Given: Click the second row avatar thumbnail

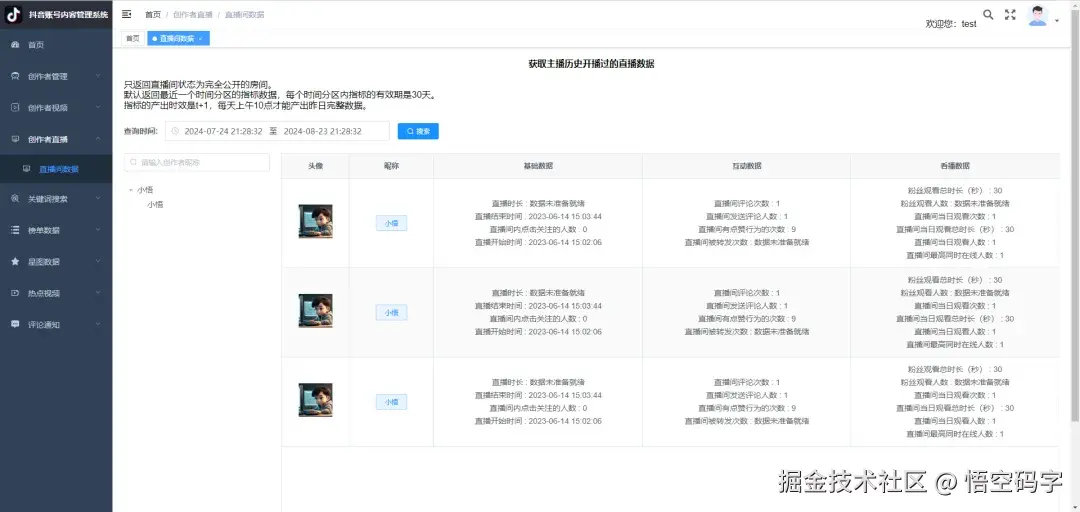Looking at the screenshot, I should [x=315, y=311].
